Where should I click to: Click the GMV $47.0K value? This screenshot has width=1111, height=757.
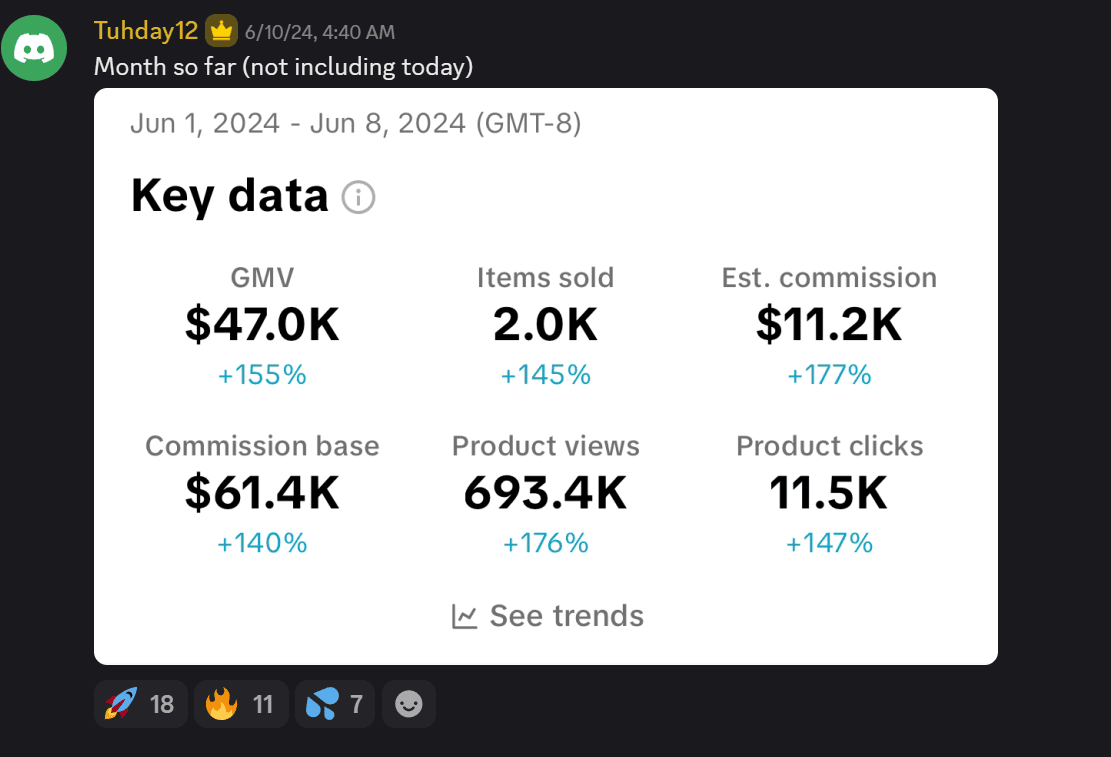(262, 324)
